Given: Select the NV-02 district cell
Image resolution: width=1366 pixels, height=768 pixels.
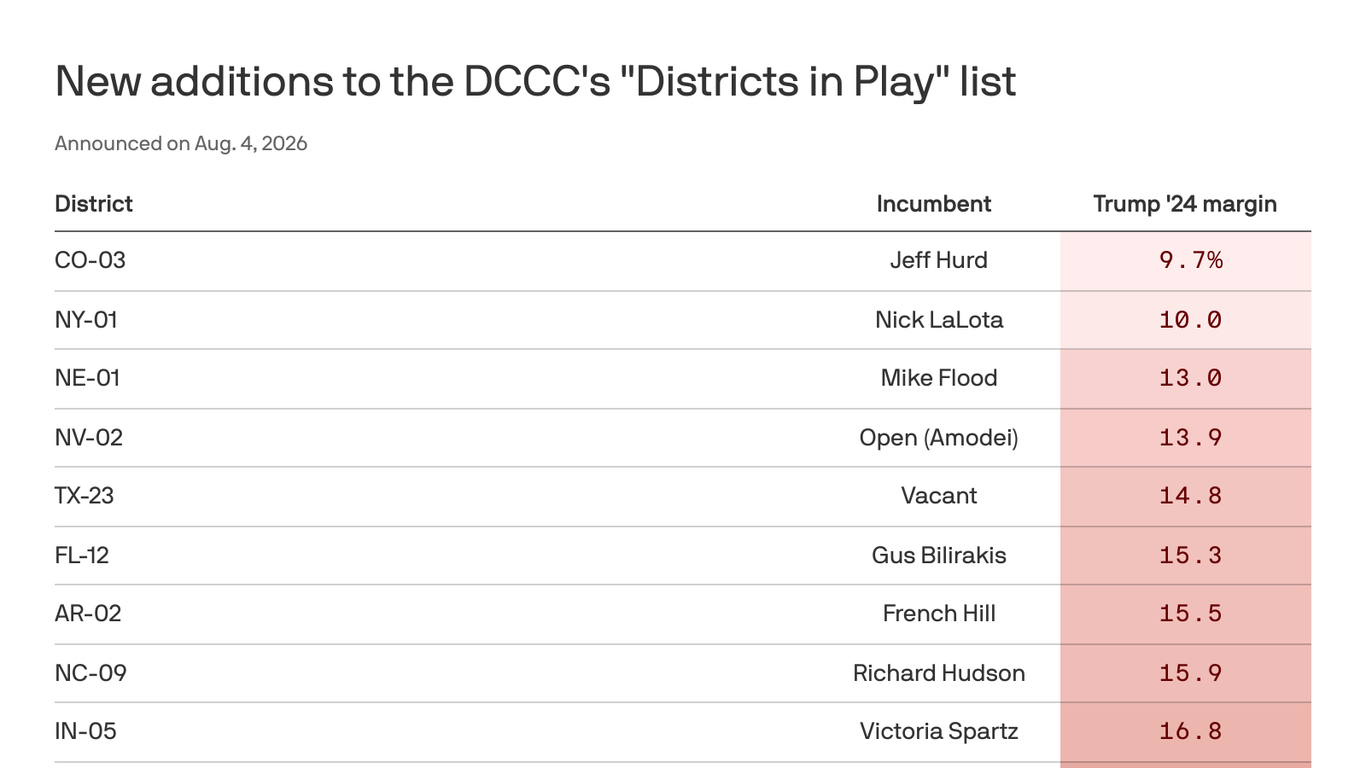Looking at the screenshot, I should [x=89, y=438].
